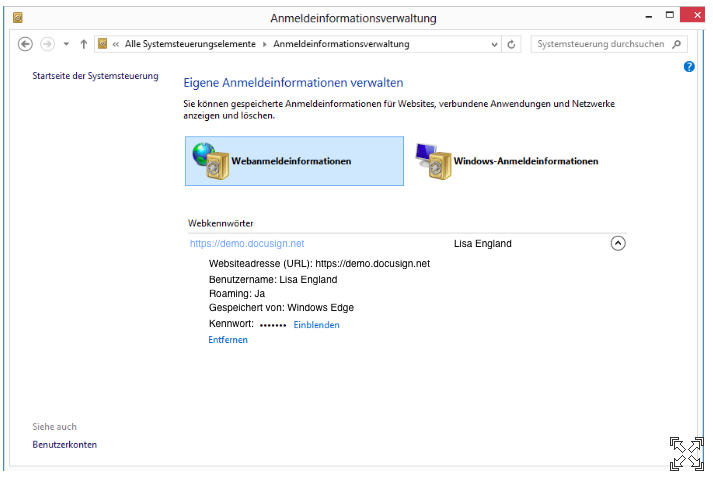This screenshot has height=478, width=713.
Task: Click the Anmeldeinformationsverwaltung breadcrumb item
Action: [340, 44]
